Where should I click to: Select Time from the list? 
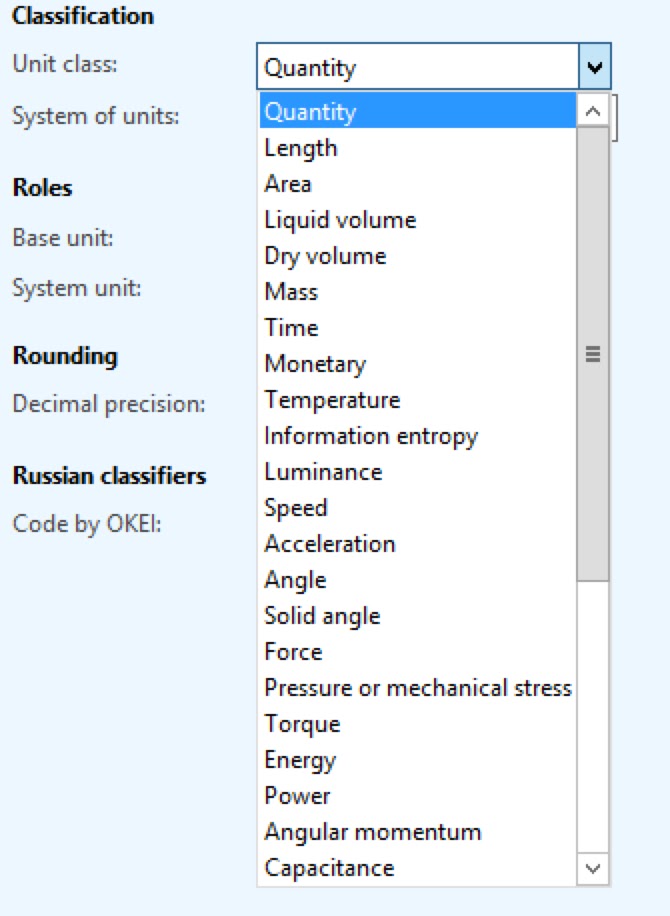pyautogui.click(x=291, y=328)
